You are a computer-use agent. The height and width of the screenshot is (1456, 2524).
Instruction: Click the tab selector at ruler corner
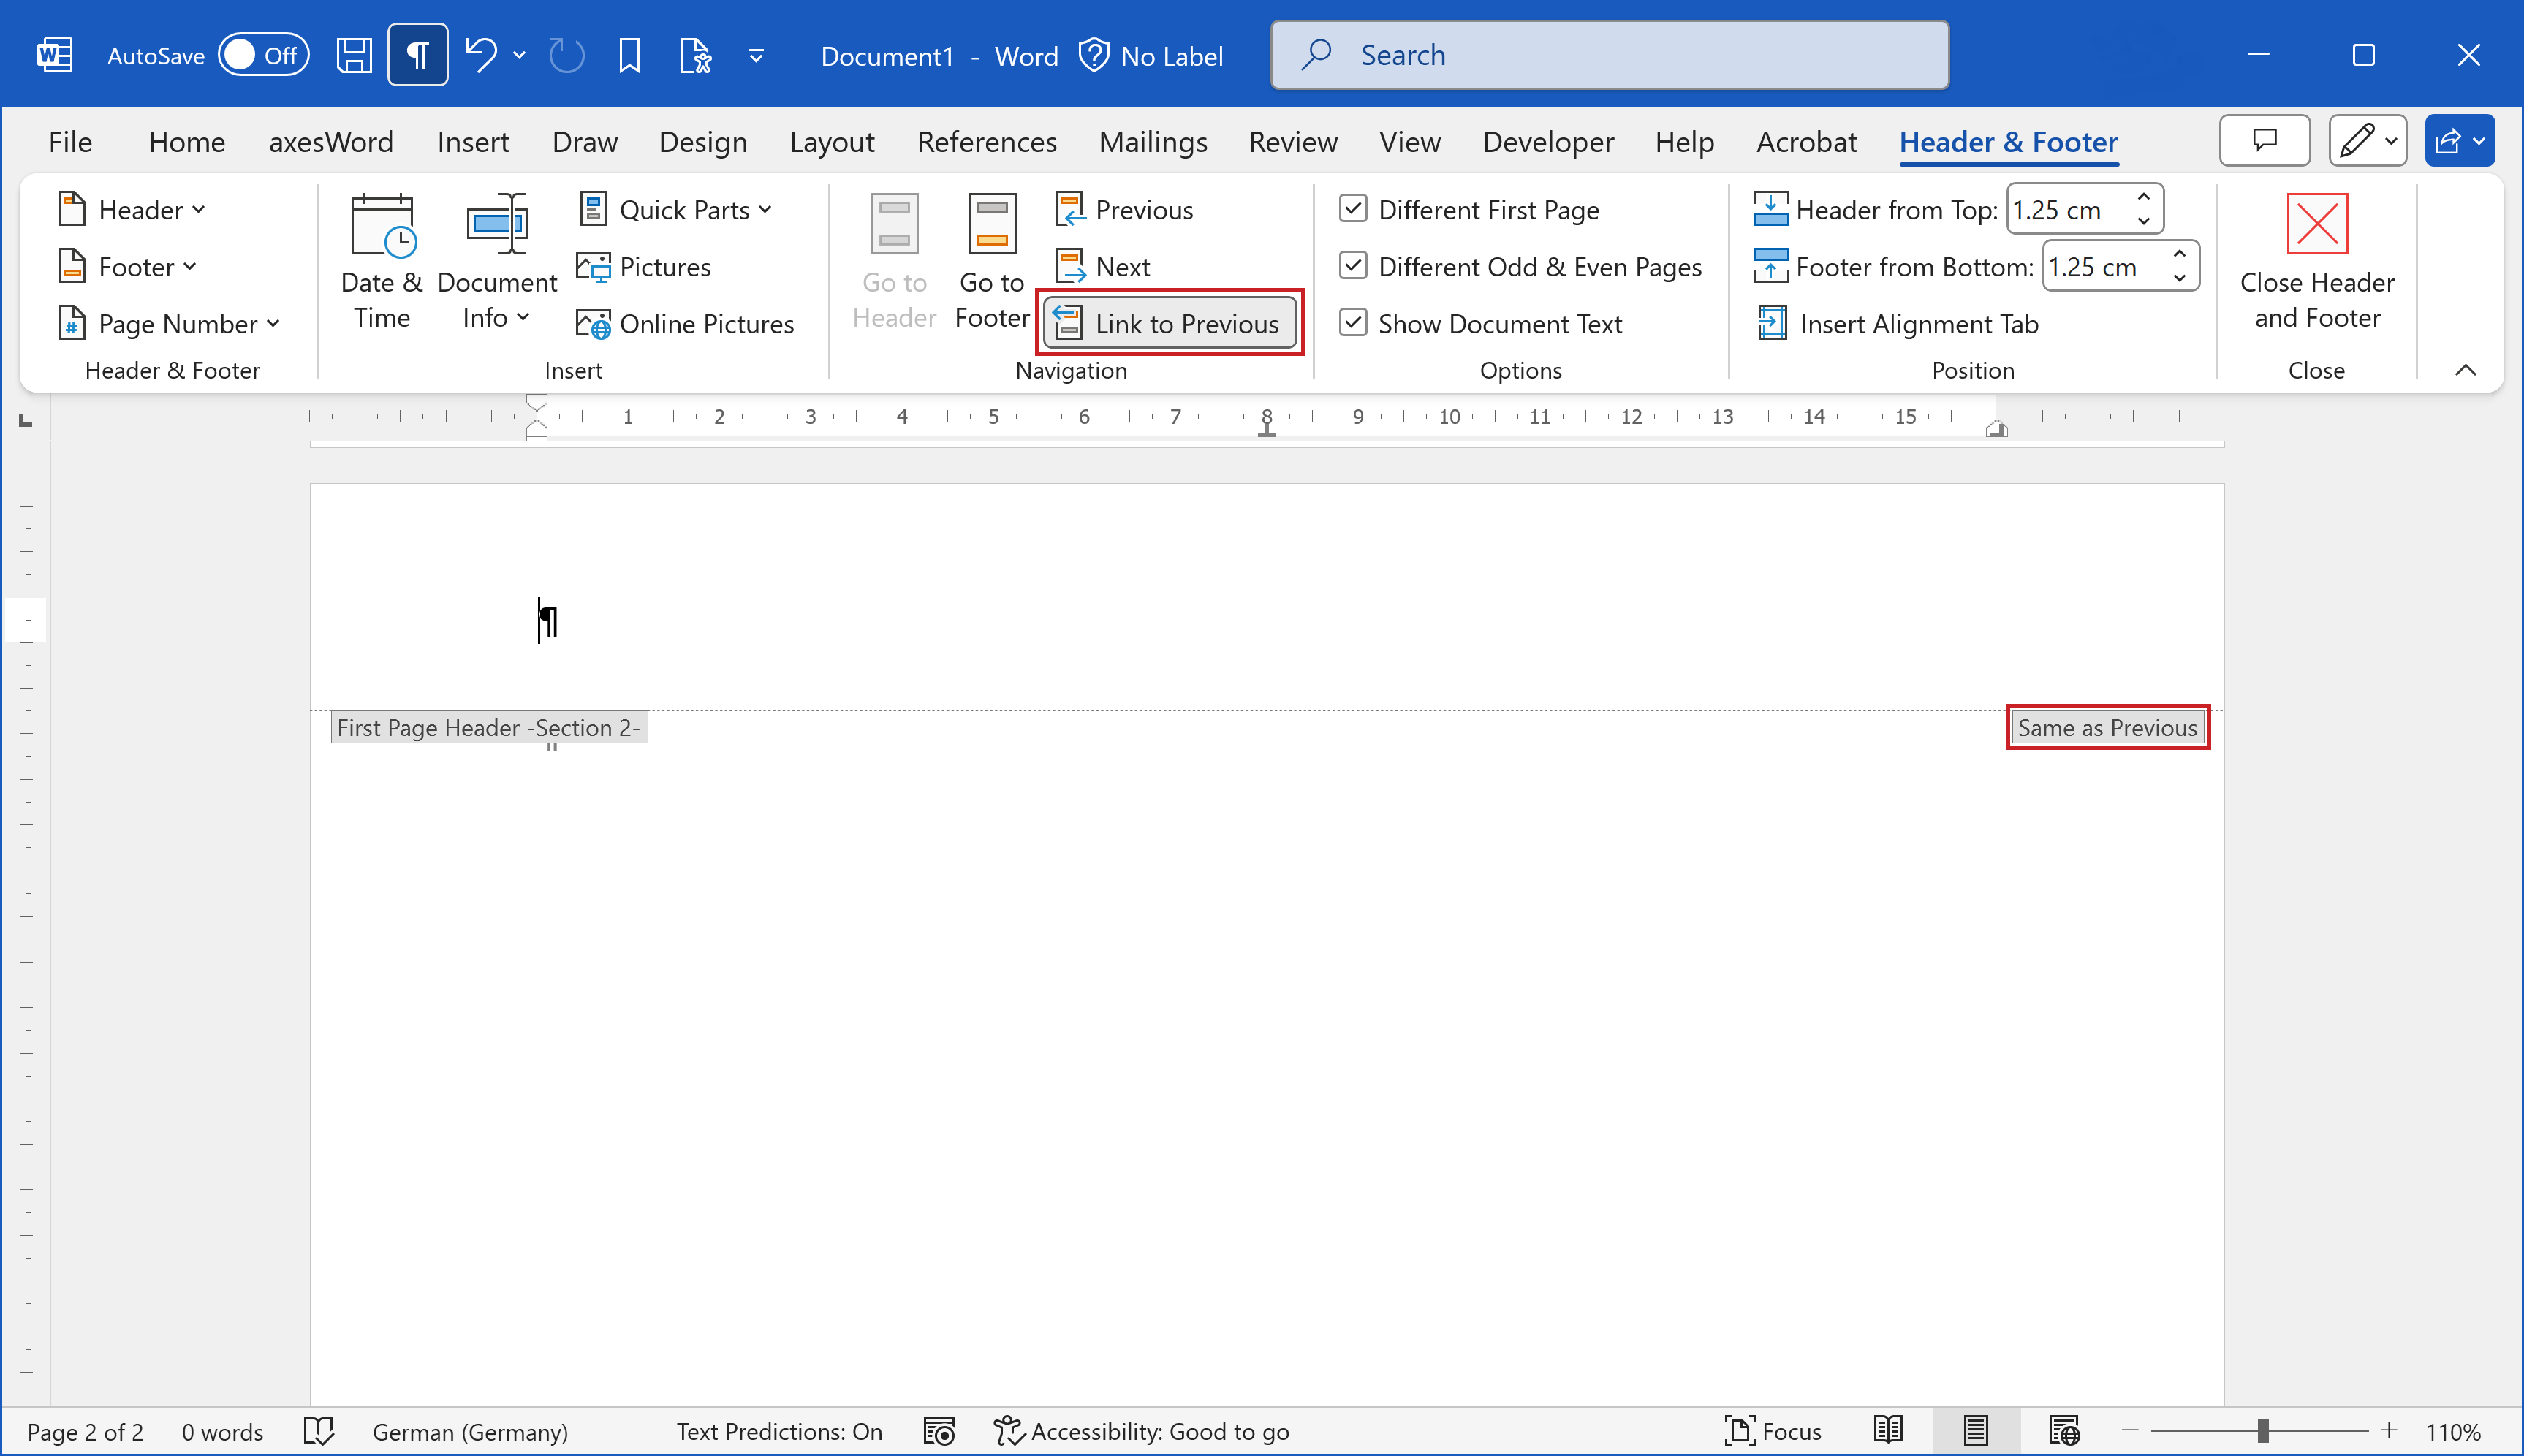click(26, 420)
